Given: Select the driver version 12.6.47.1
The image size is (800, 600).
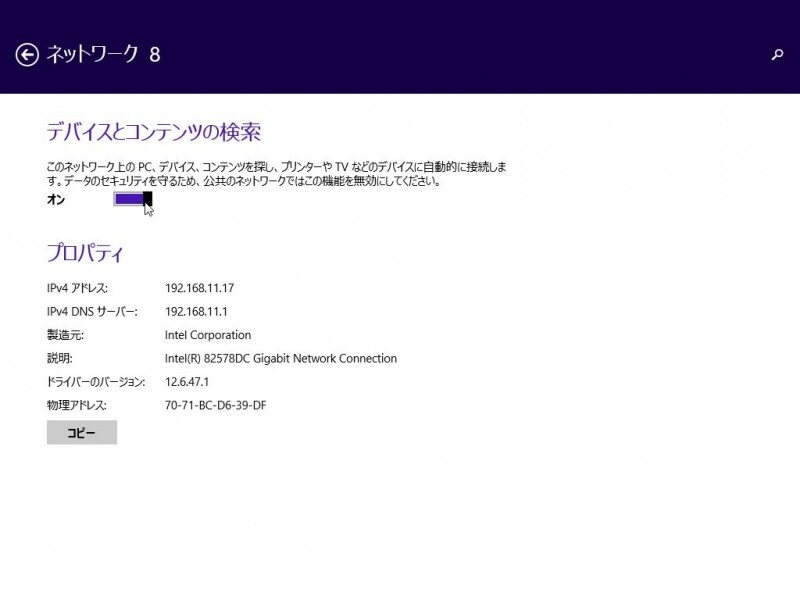Looking at the screenshot, I should 186,382.
